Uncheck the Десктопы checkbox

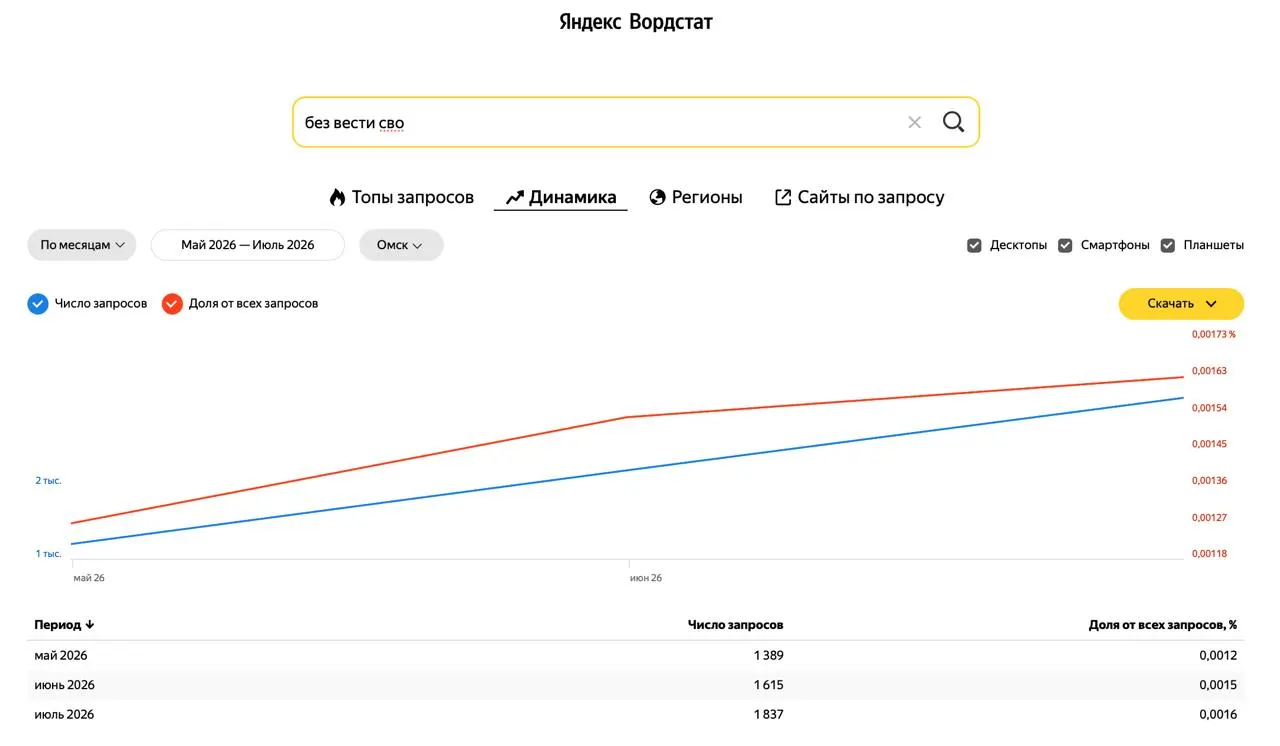point(974,245)
